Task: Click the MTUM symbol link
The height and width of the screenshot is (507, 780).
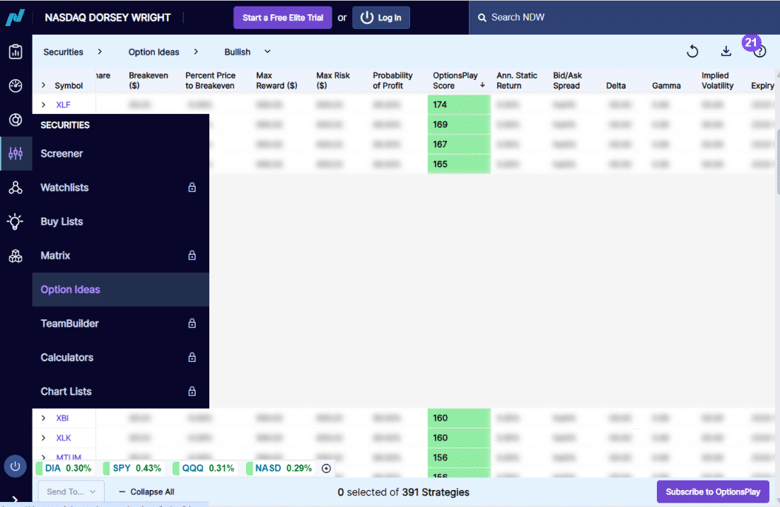Action: [x=69, y=457]
